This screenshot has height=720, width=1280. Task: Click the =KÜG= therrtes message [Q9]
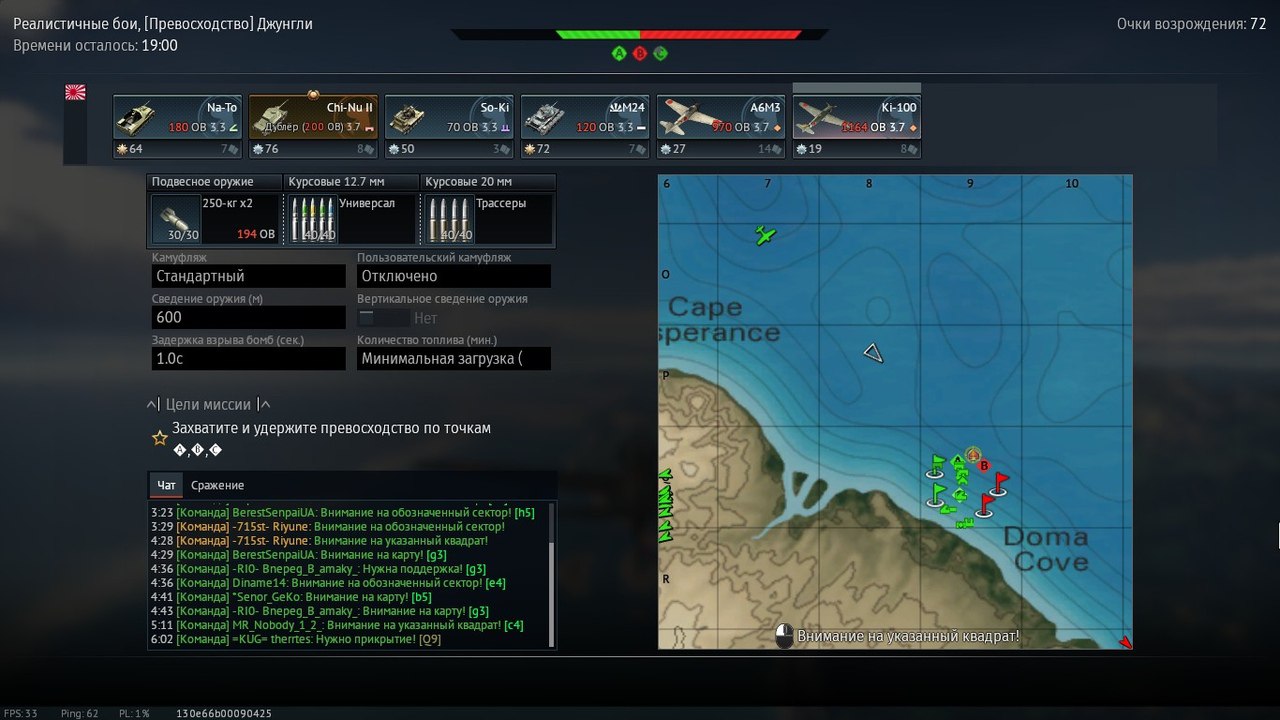point(296,639)
